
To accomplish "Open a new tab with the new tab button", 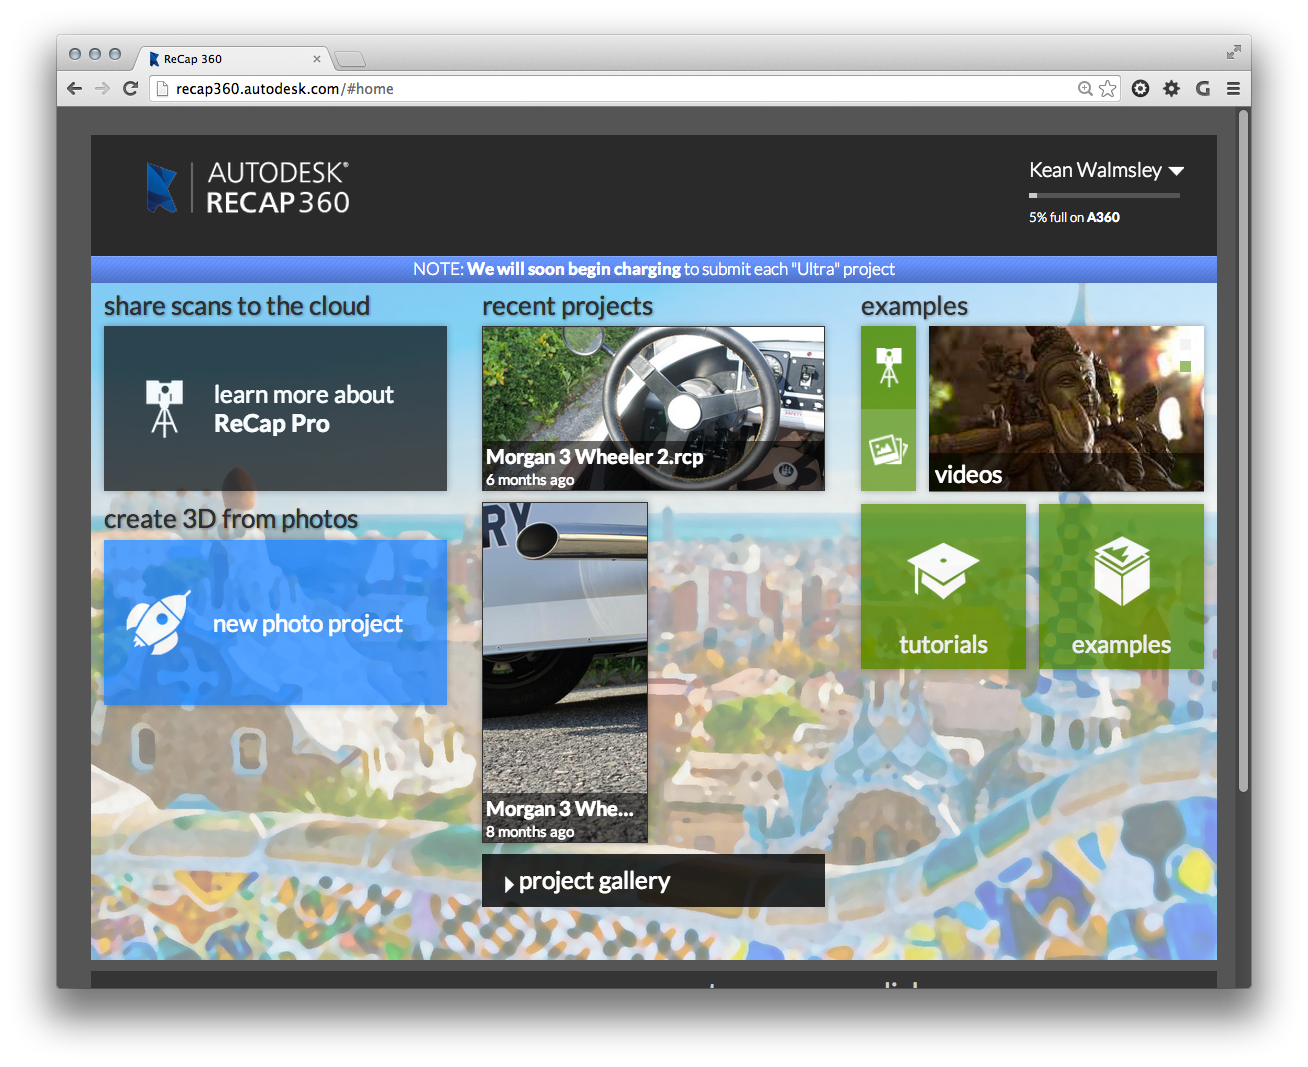I will pos(349,59).
